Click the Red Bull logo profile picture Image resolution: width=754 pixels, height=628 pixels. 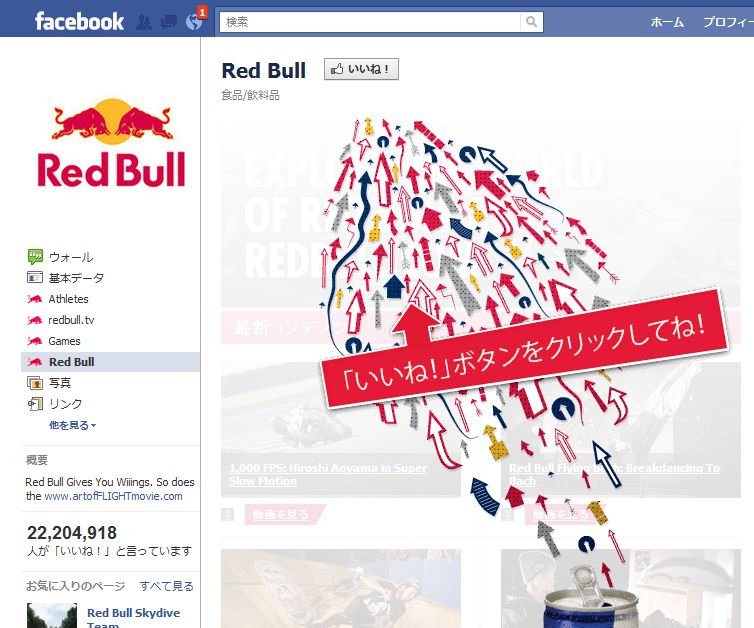111,142
